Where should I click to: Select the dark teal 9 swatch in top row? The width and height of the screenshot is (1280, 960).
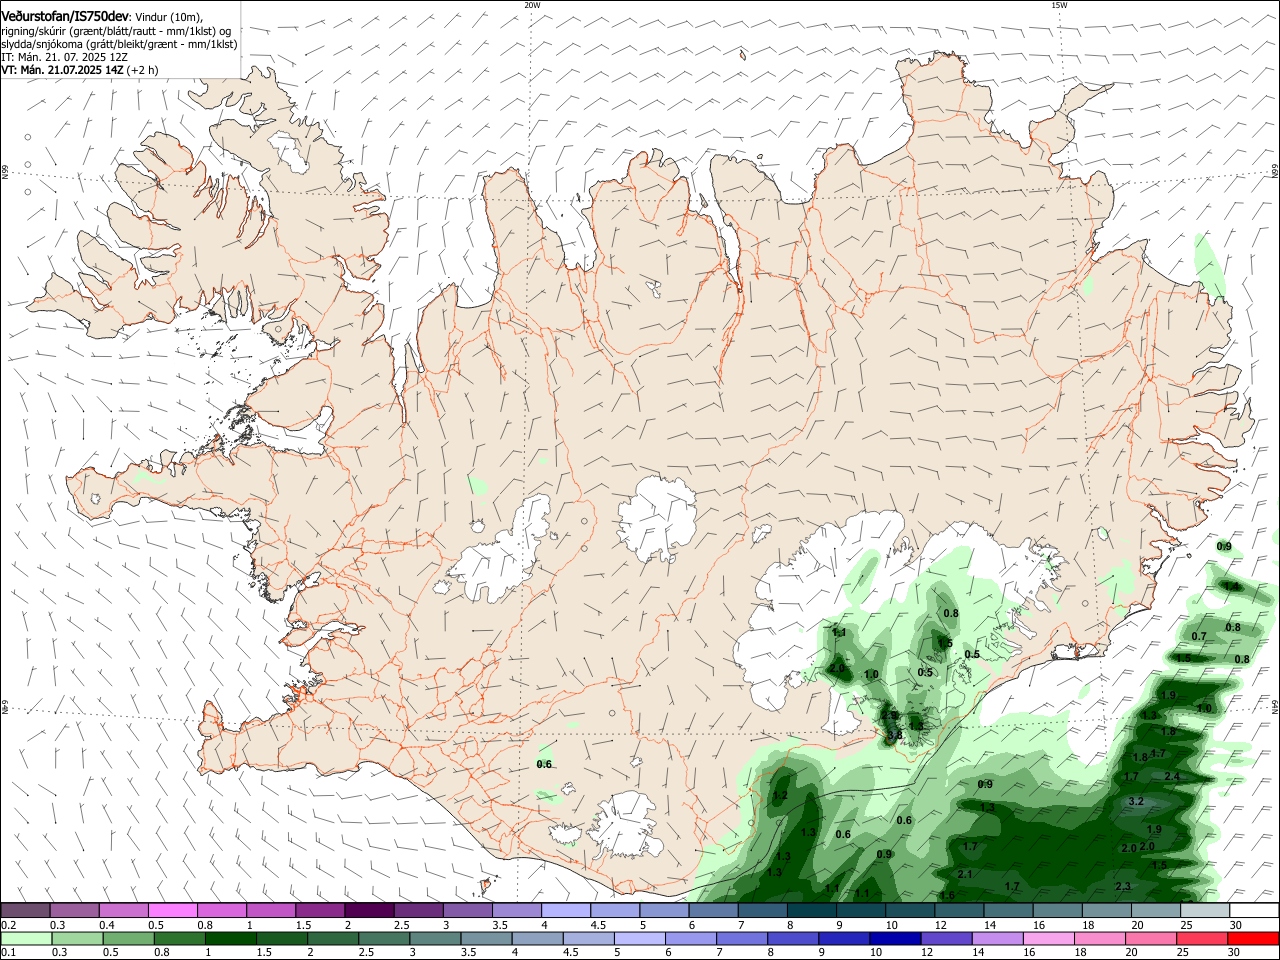coord(859,910)
